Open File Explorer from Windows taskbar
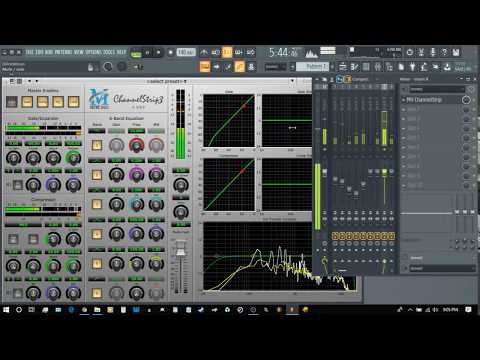The width and height of the screenshot is (480, 360). tap(97, 310)
